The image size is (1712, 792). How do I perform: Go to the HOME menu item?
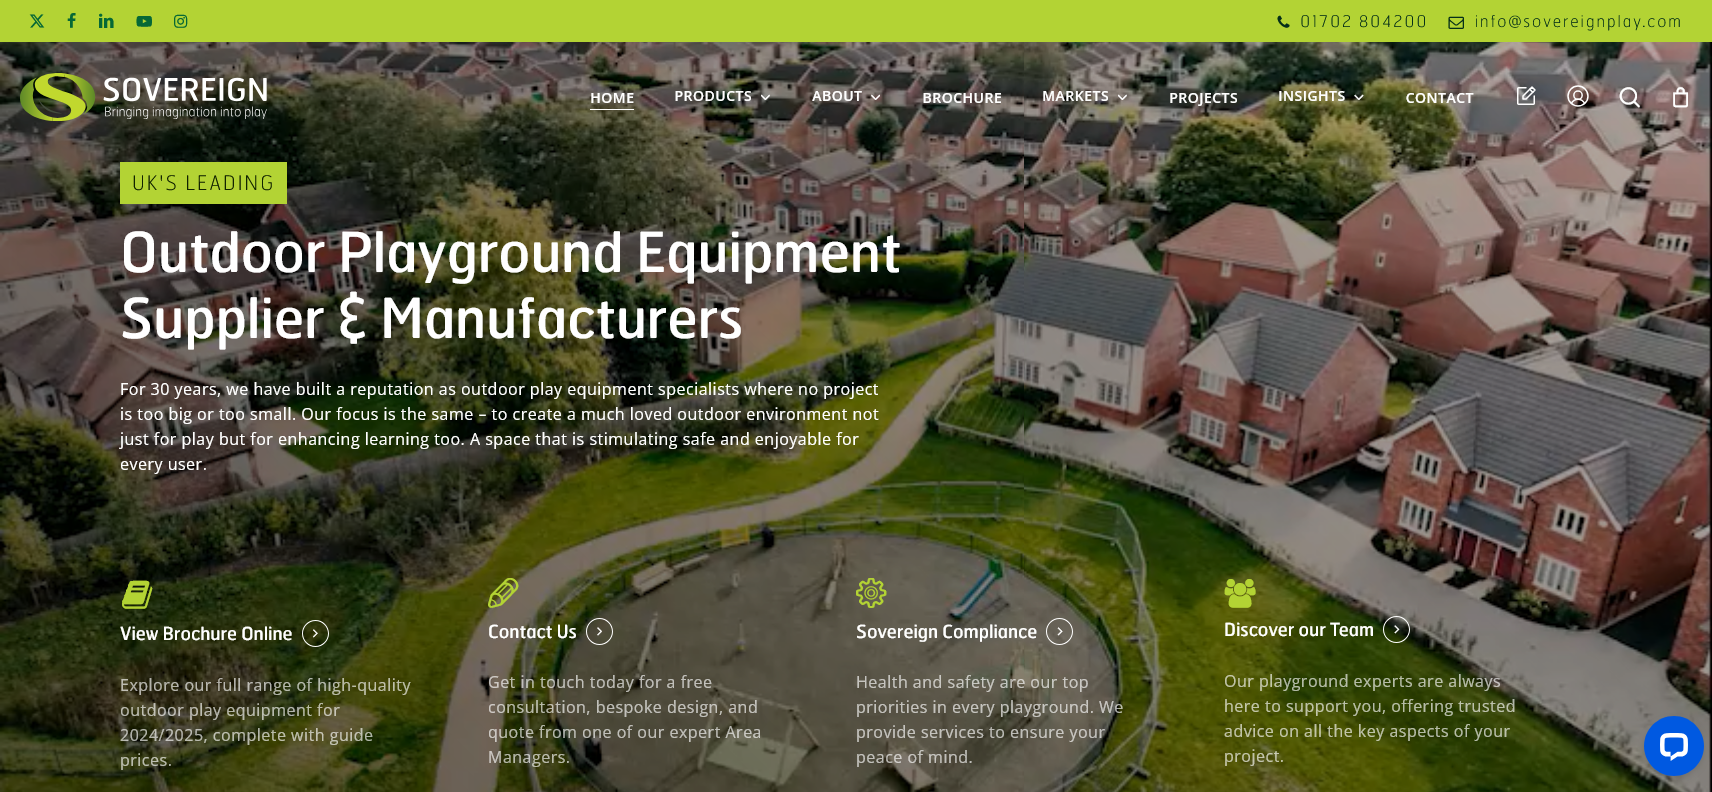612,98
